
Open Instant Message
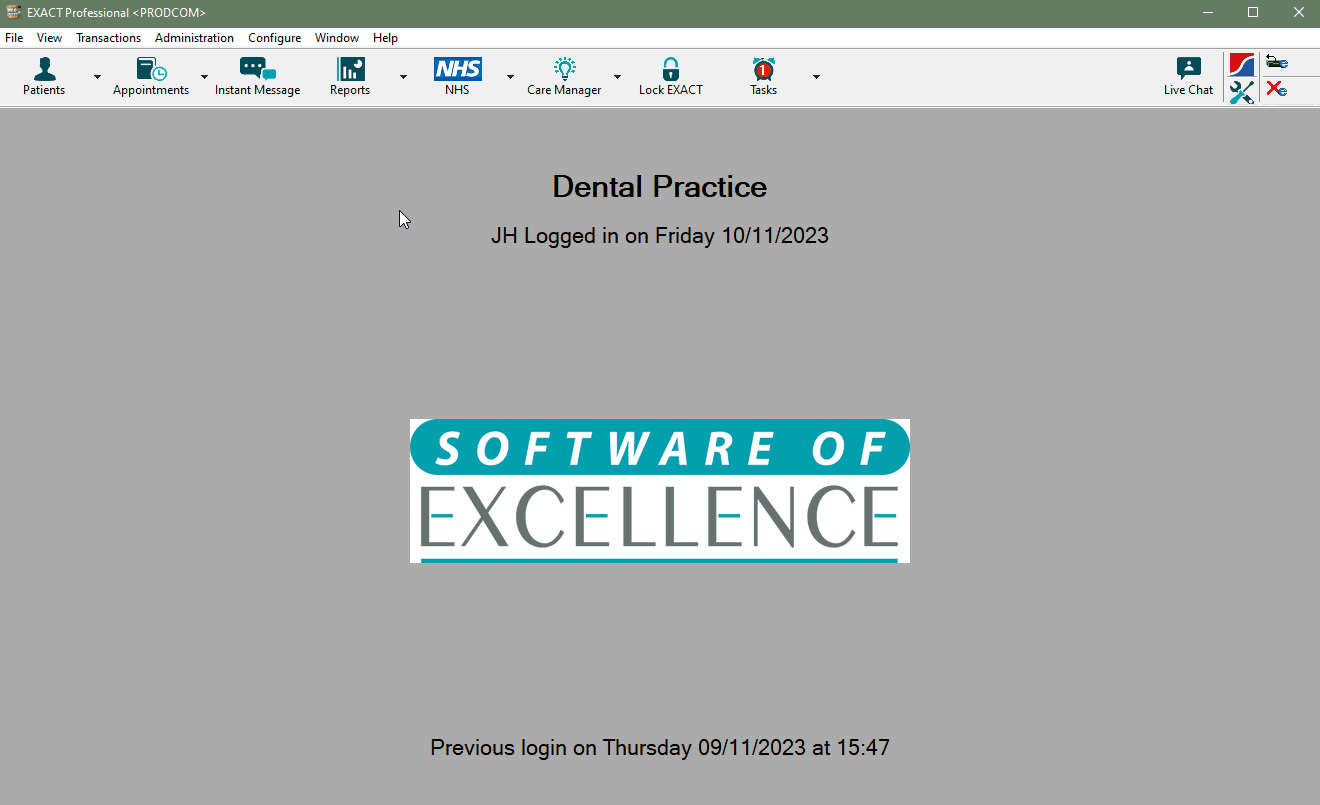click(x=257, y=77)
